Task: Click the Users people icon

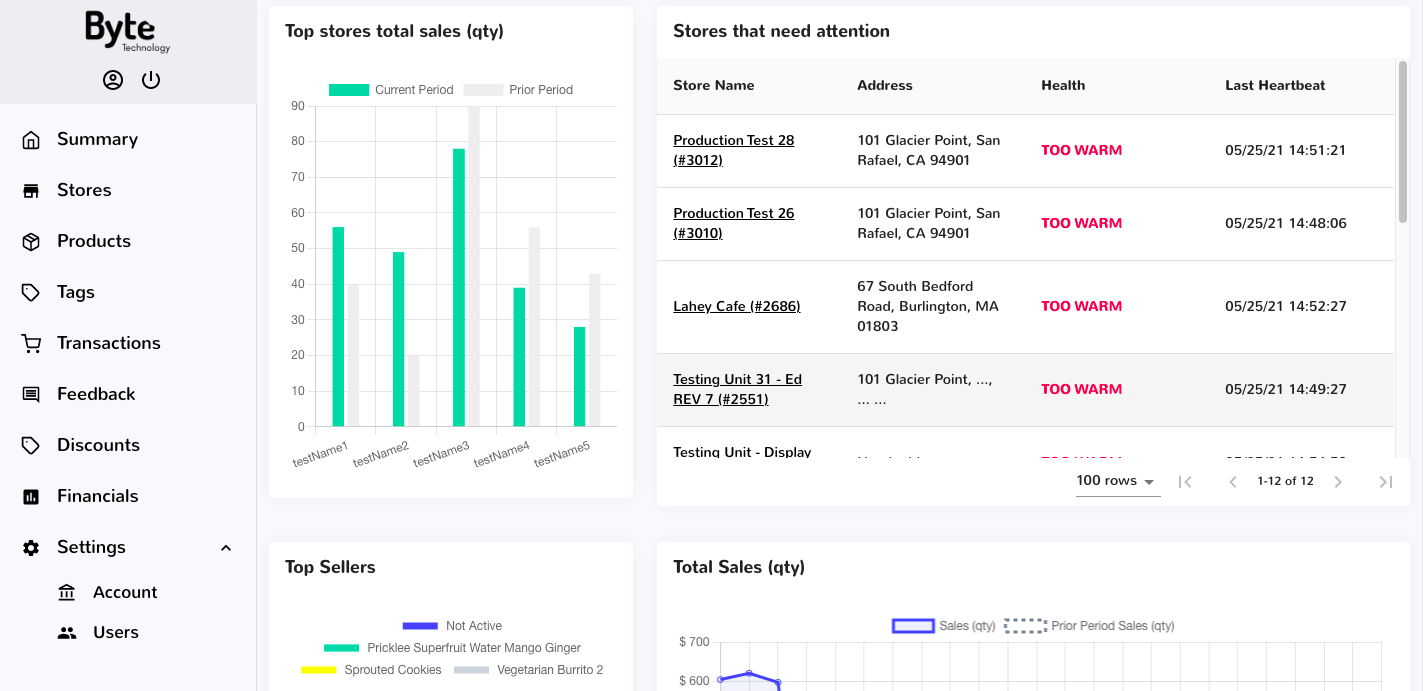Action: click(x=67, y=633)
